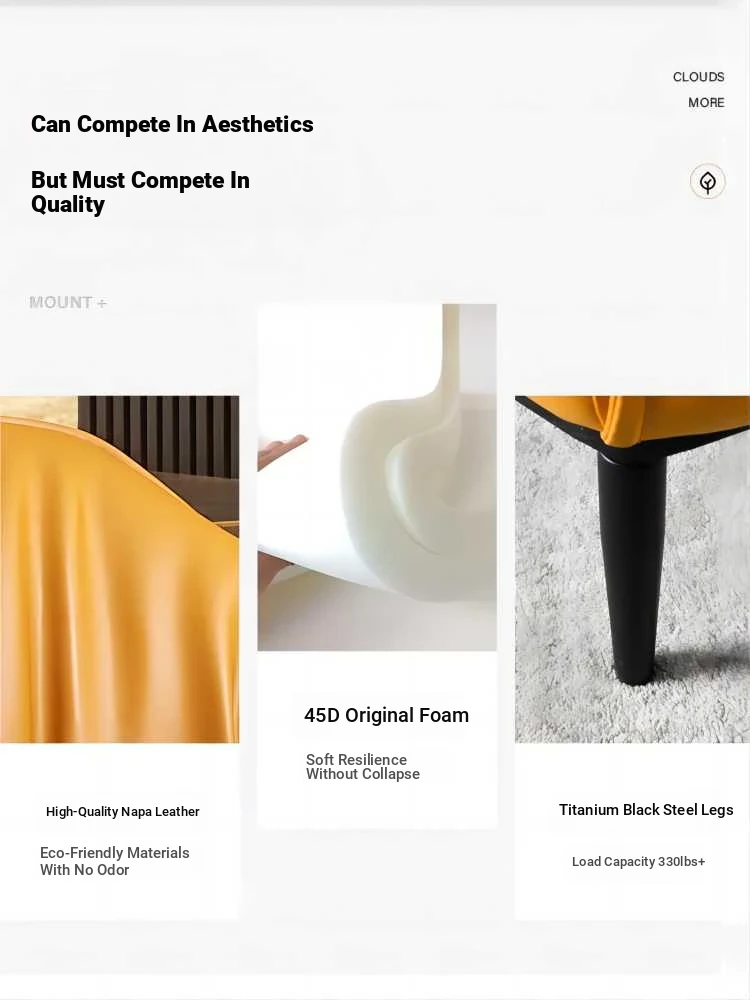Click the leaf icon in circle

coord(707,182)
